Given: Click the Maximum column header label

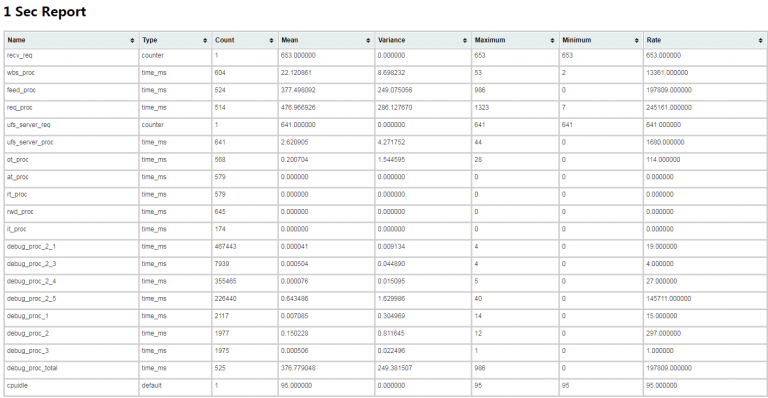Looking at the screenshot, I should pos(490,40).
